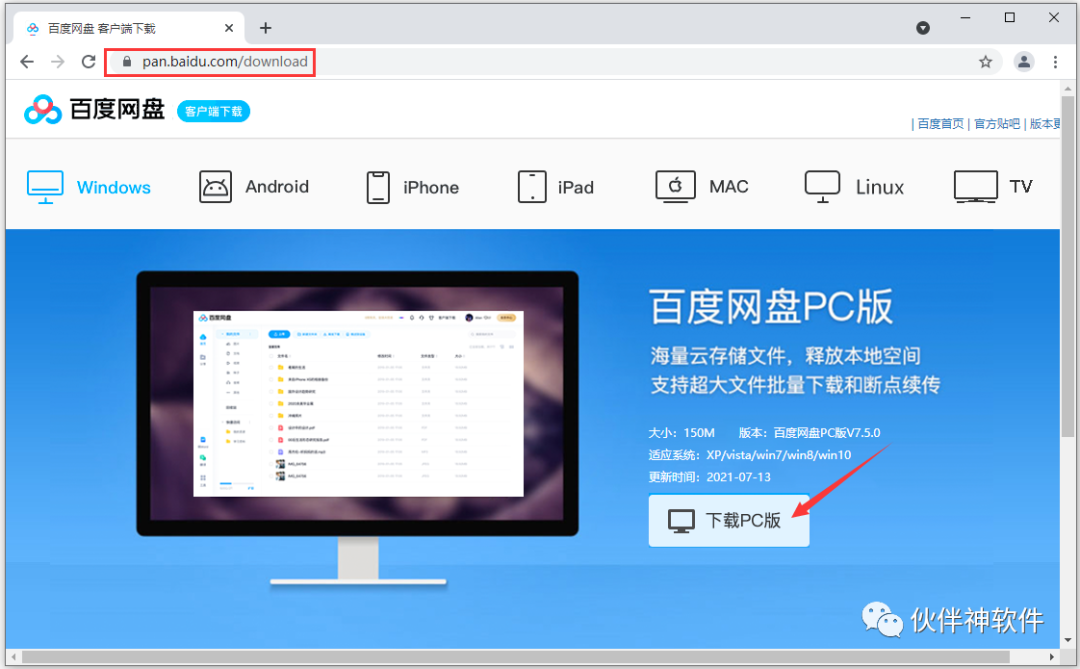Select the MAC apple icon
Viewport: 1080px width, 669px height.
click(675, 185)
